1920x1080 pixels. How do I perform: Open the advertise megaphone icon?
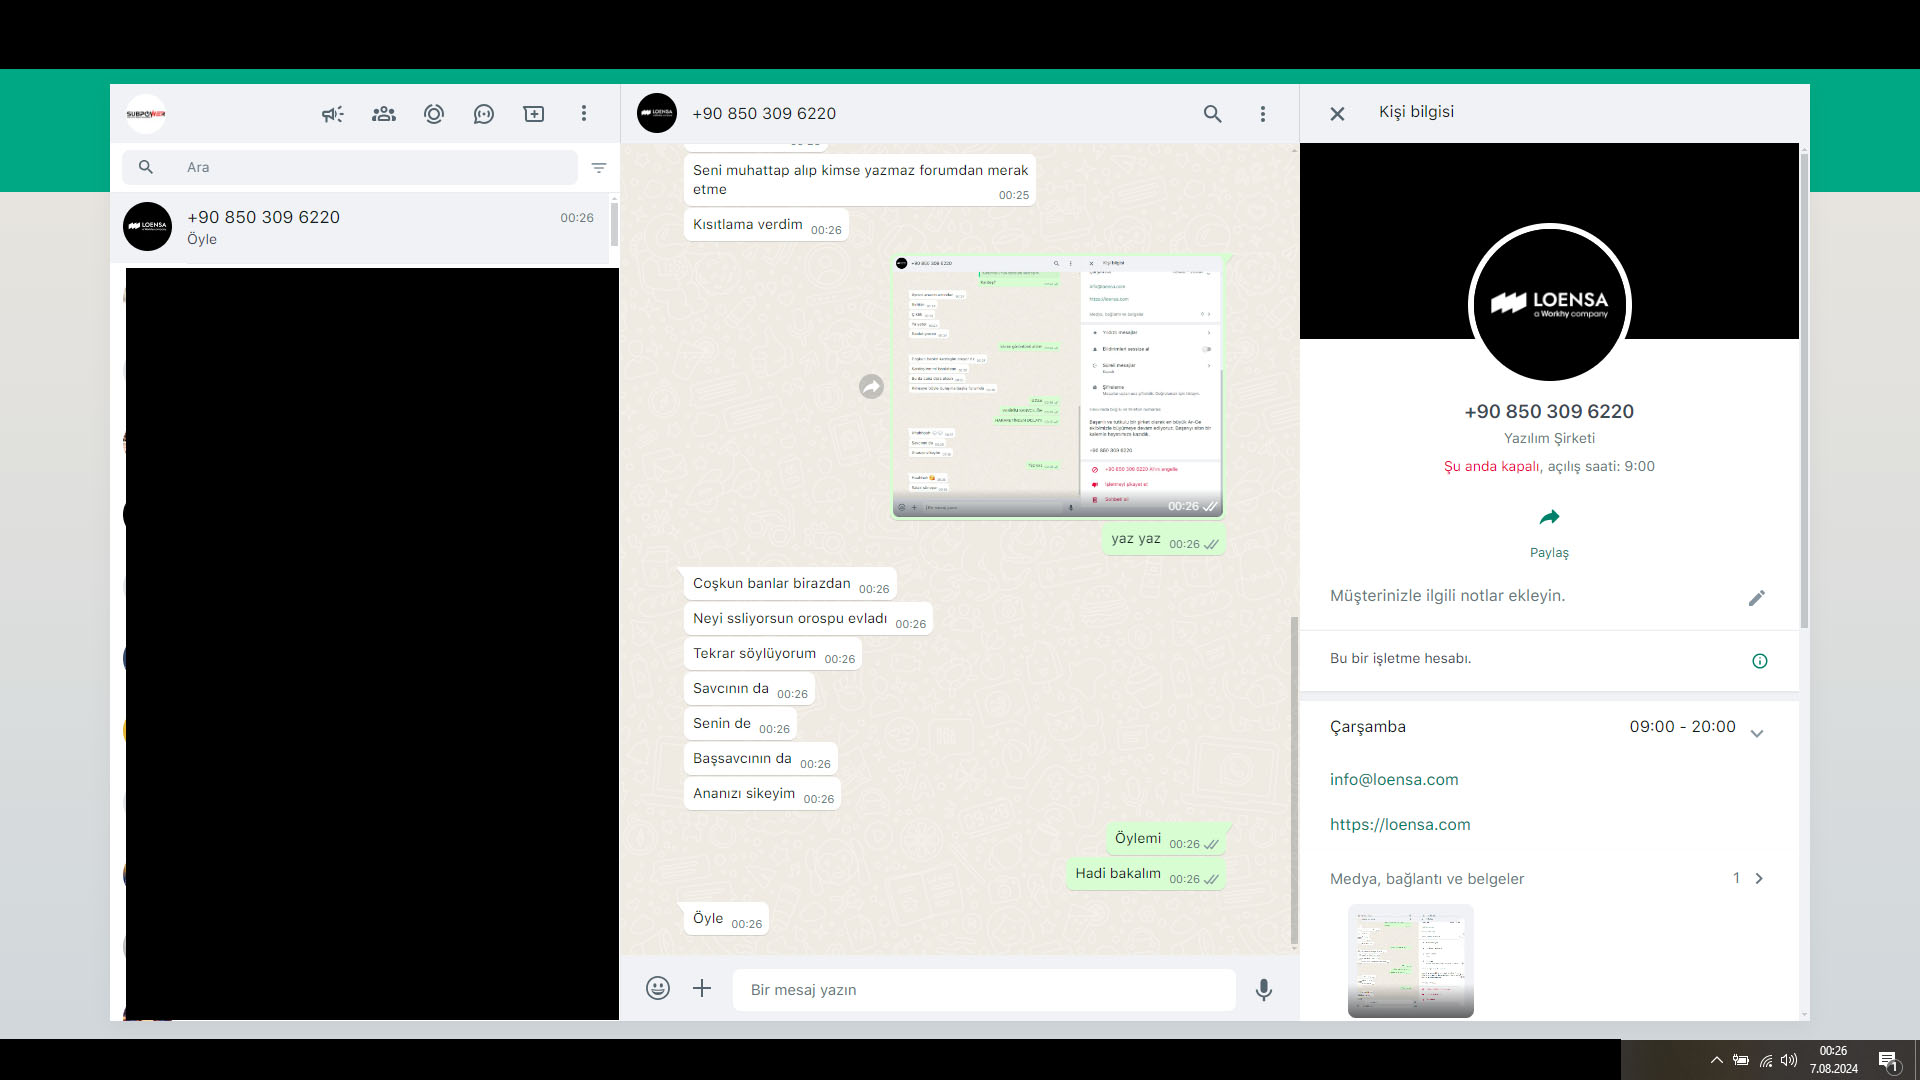pyautogui.click(x=332, y=114)
